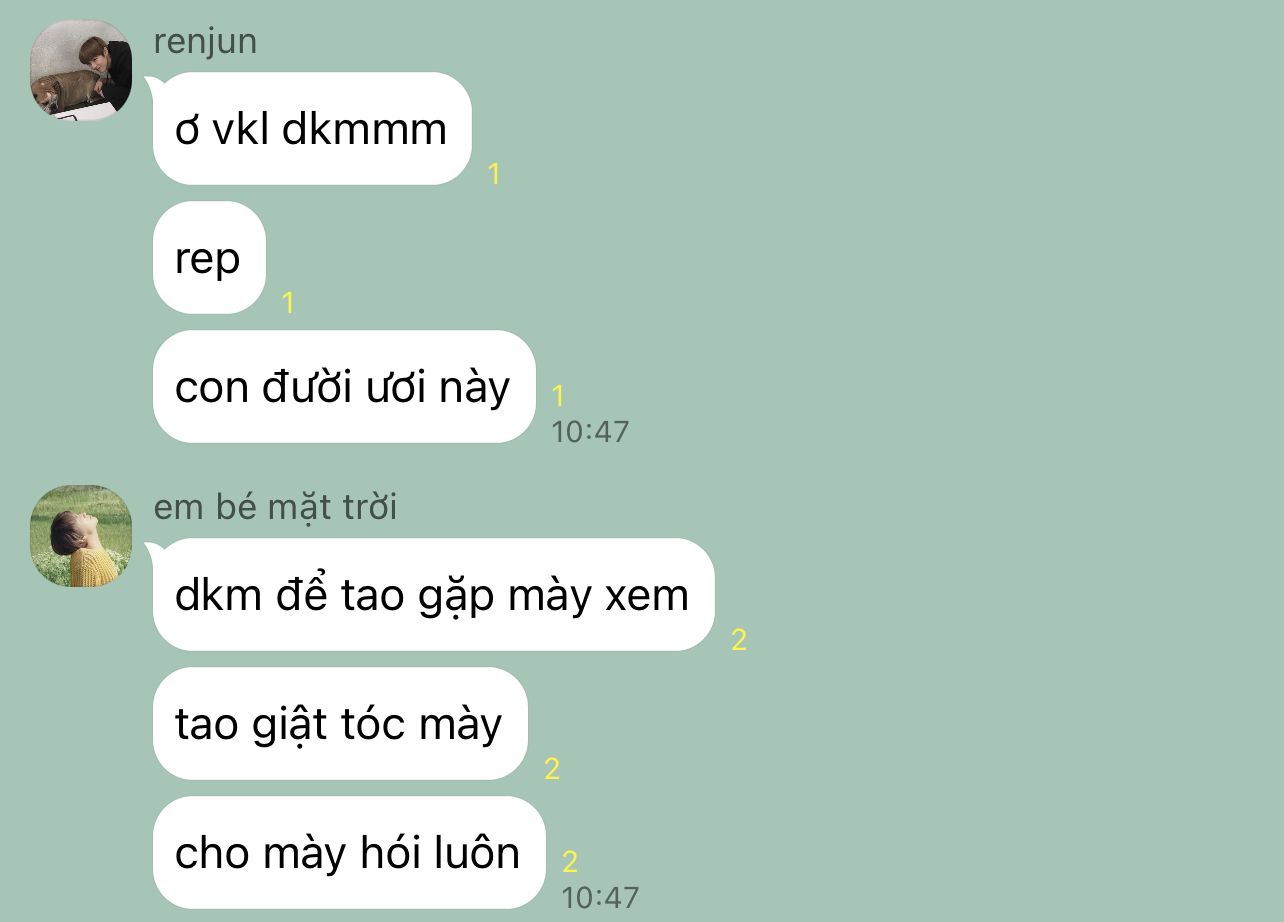Viewport: 1284px width, 922px height.
Task: Select the message "con đười ươi này"
Action: [344, 387]
